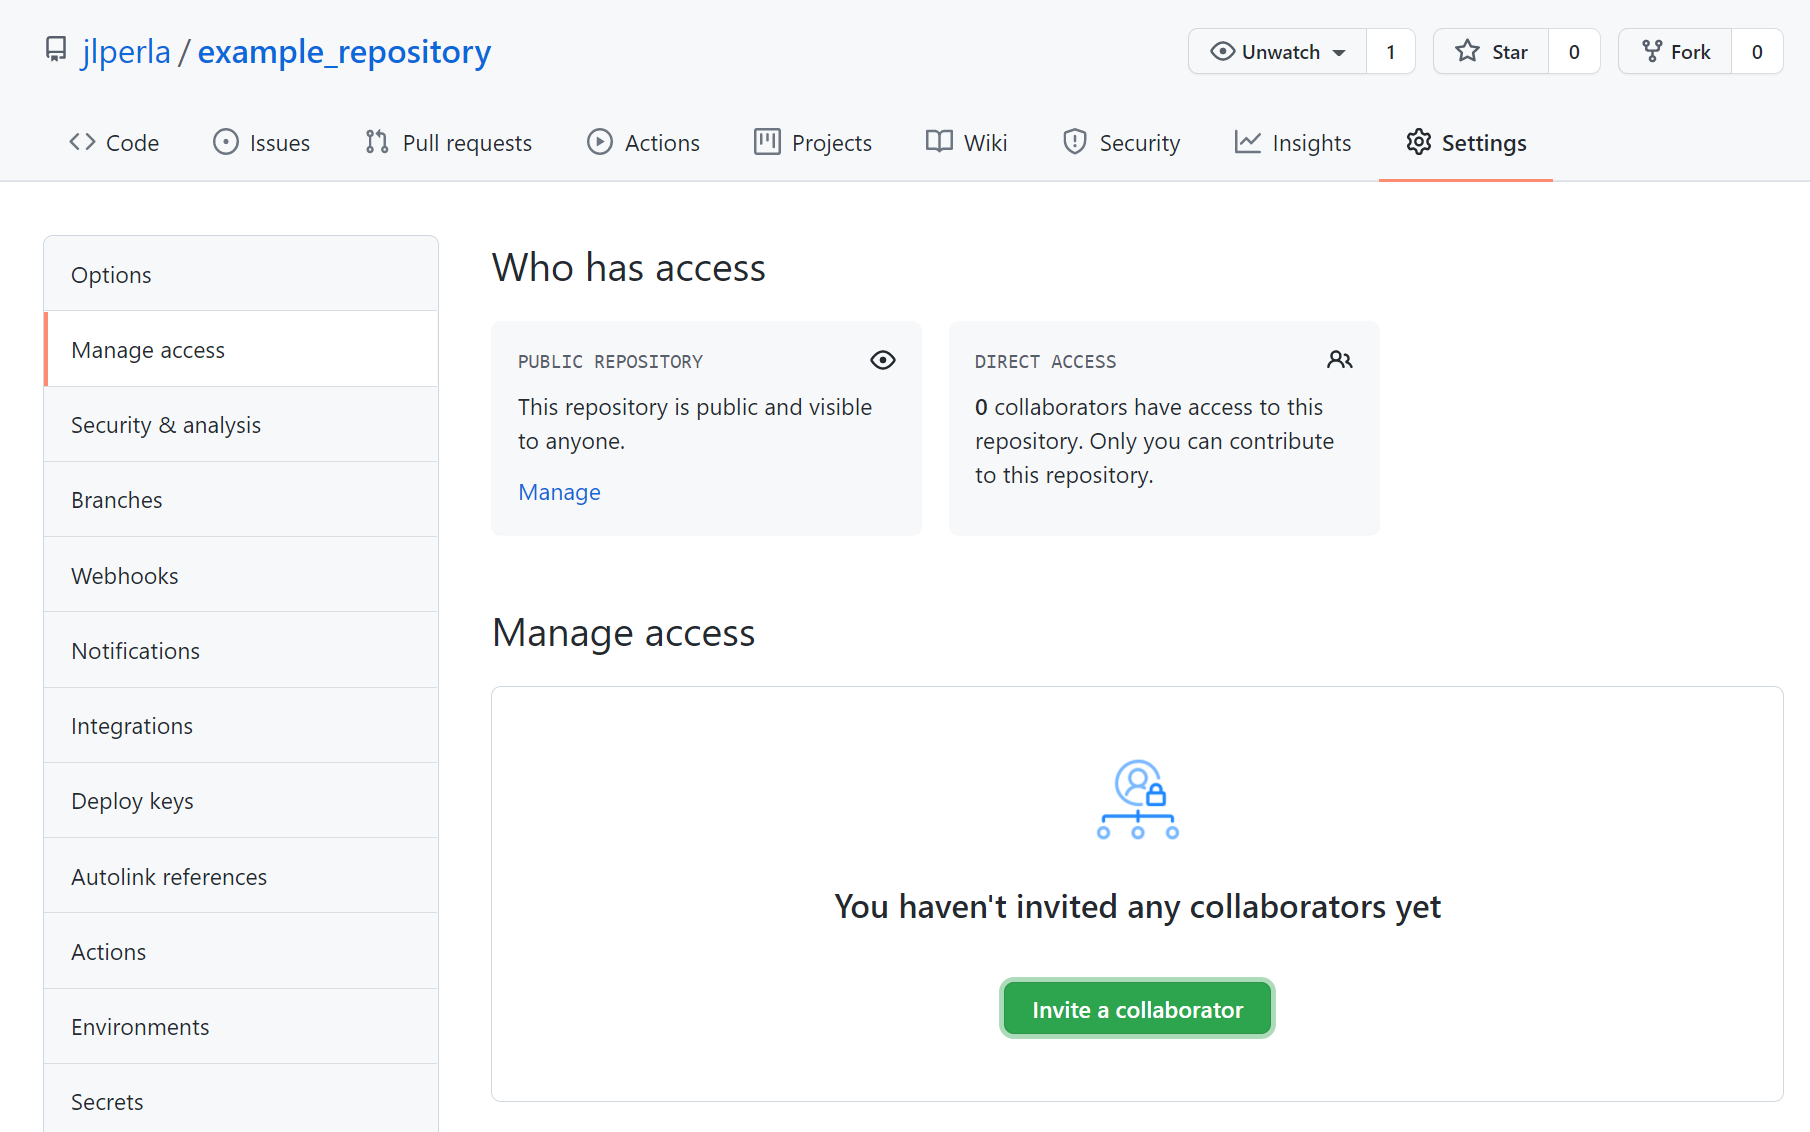This screenshot has height=1132, width=1810.
Task: Open the Pull requests tab
Action: click(448, 143)
